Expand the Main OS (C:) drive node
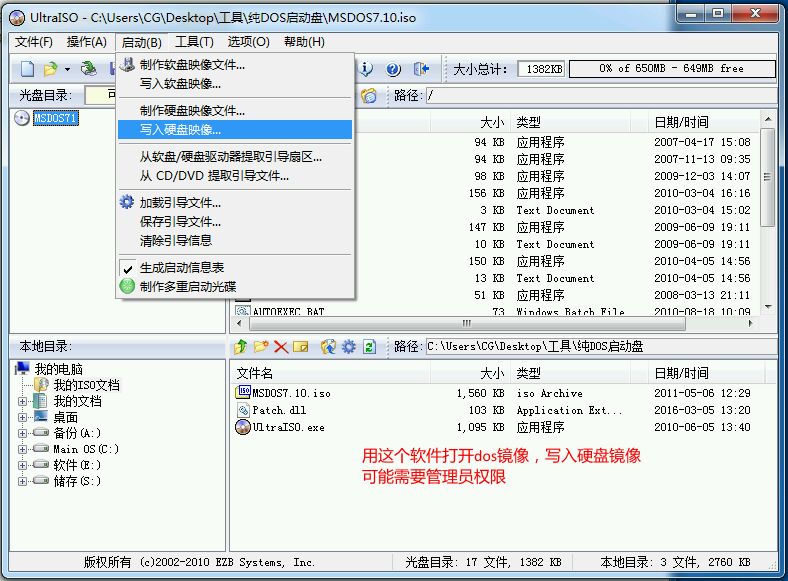The image size is (788, 581). pos(22,449)
